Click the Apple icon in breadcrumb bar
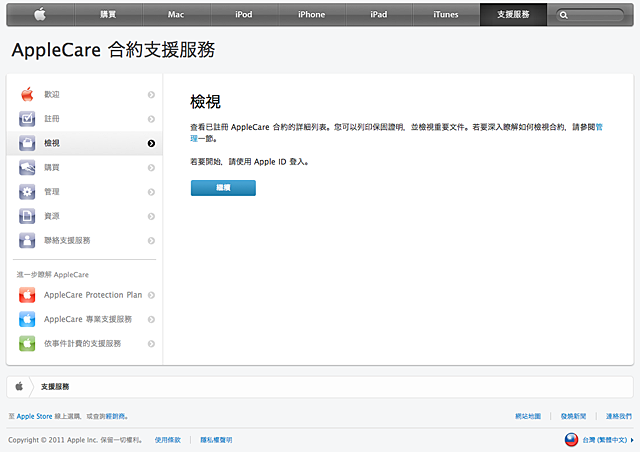This screenshot has width=640, height=452. 19,386
